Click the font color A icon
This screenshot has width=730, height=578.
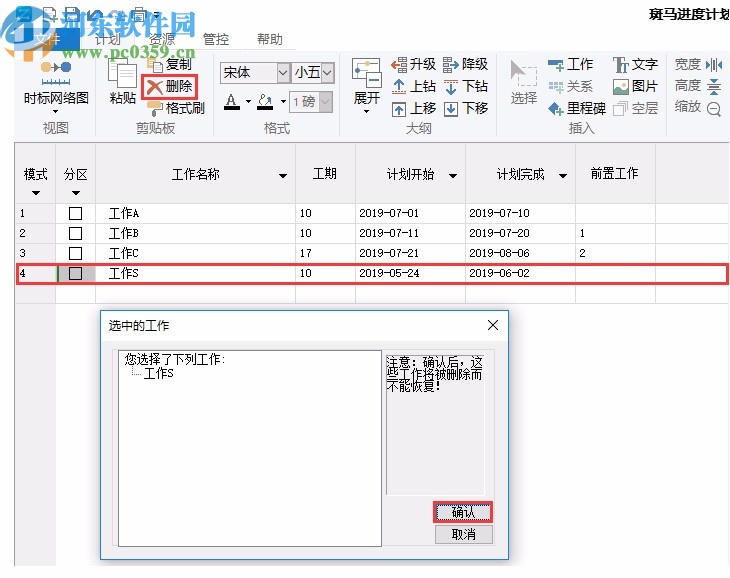231,101
